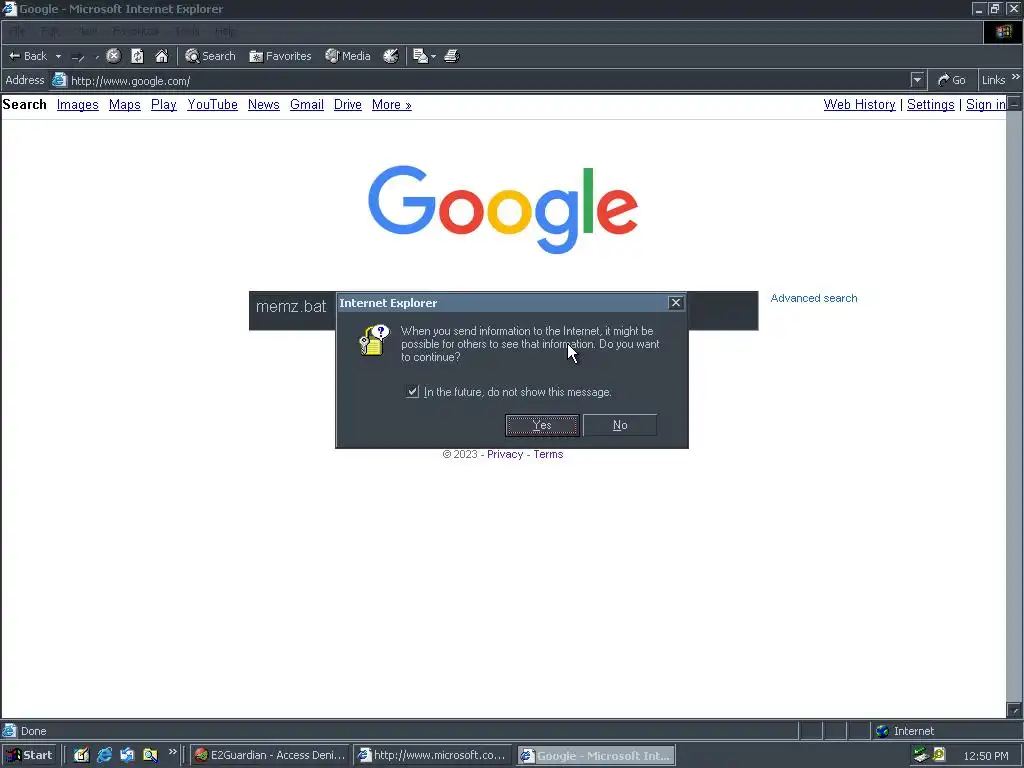Image resolution: width=1024 pixels, height=768 pixels.
Task: Click the page icon in Address bar
Action: tap(59, 80)
